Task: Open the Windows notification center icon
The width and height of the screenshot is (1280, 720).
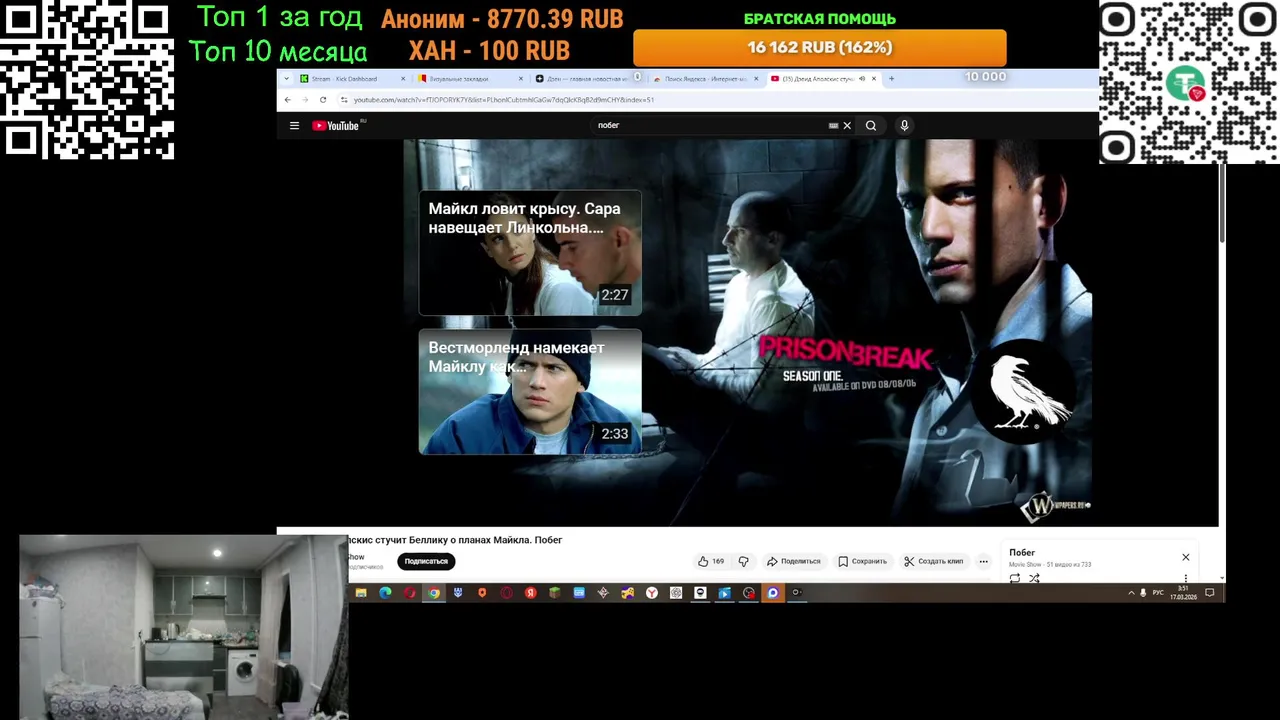Action: click(1209, 592)
